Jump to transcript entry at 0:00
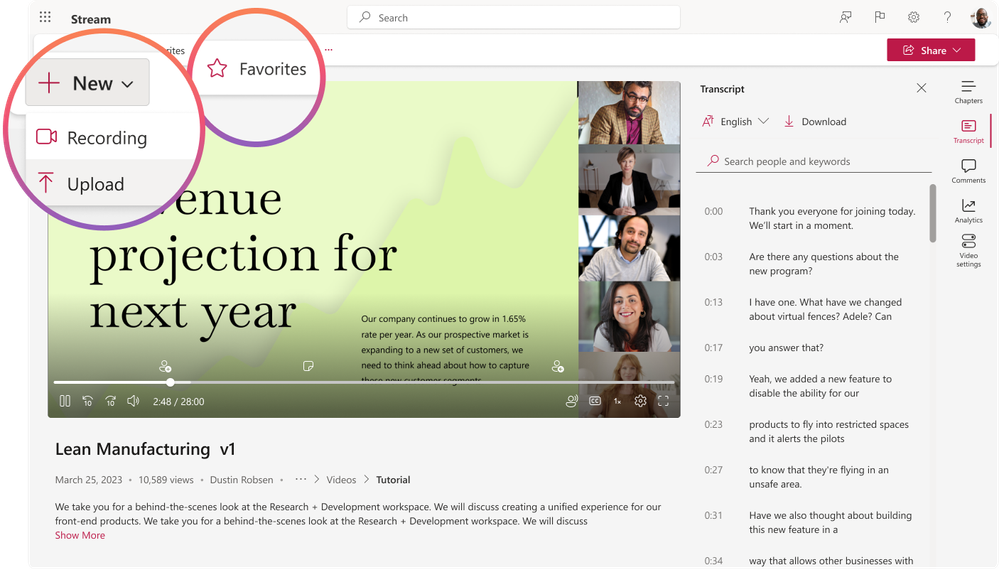The height and width of the screenshot is (570, 999). point(714,211)
